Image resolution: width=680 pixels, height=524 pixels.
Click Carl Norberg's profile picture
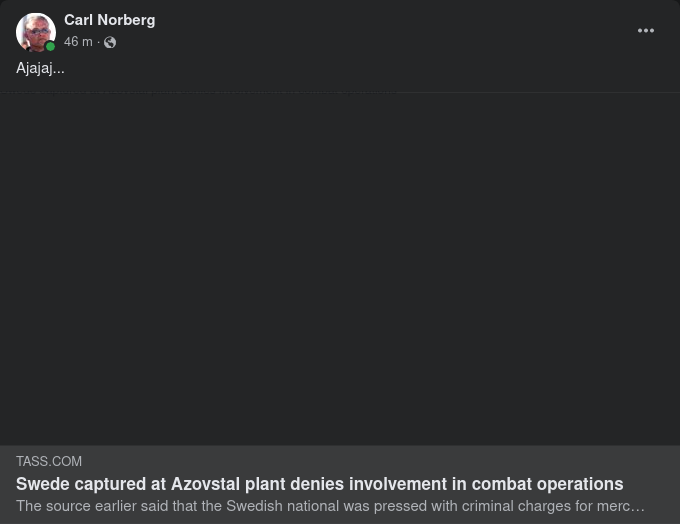35,31
